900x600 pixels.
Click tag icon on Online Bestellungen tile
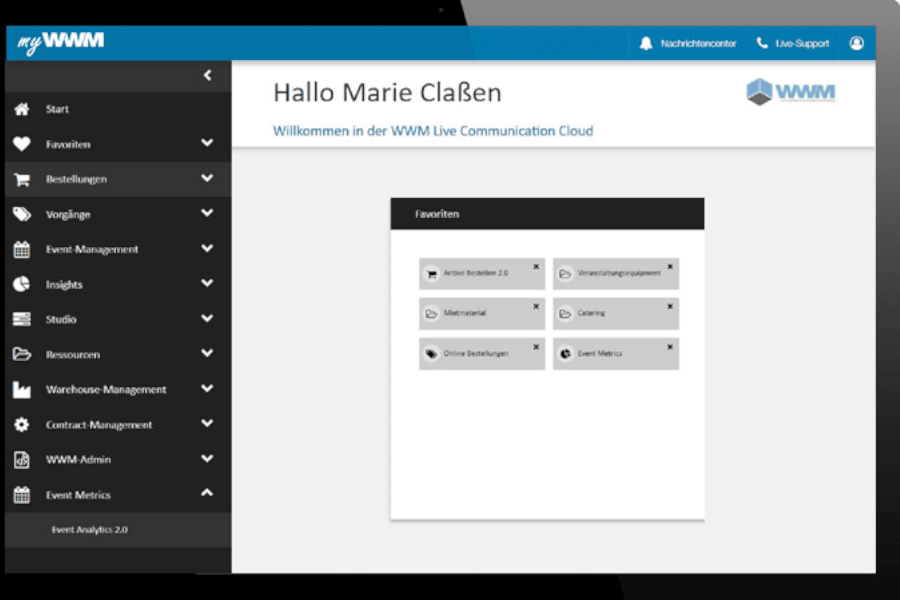(432, 354)
